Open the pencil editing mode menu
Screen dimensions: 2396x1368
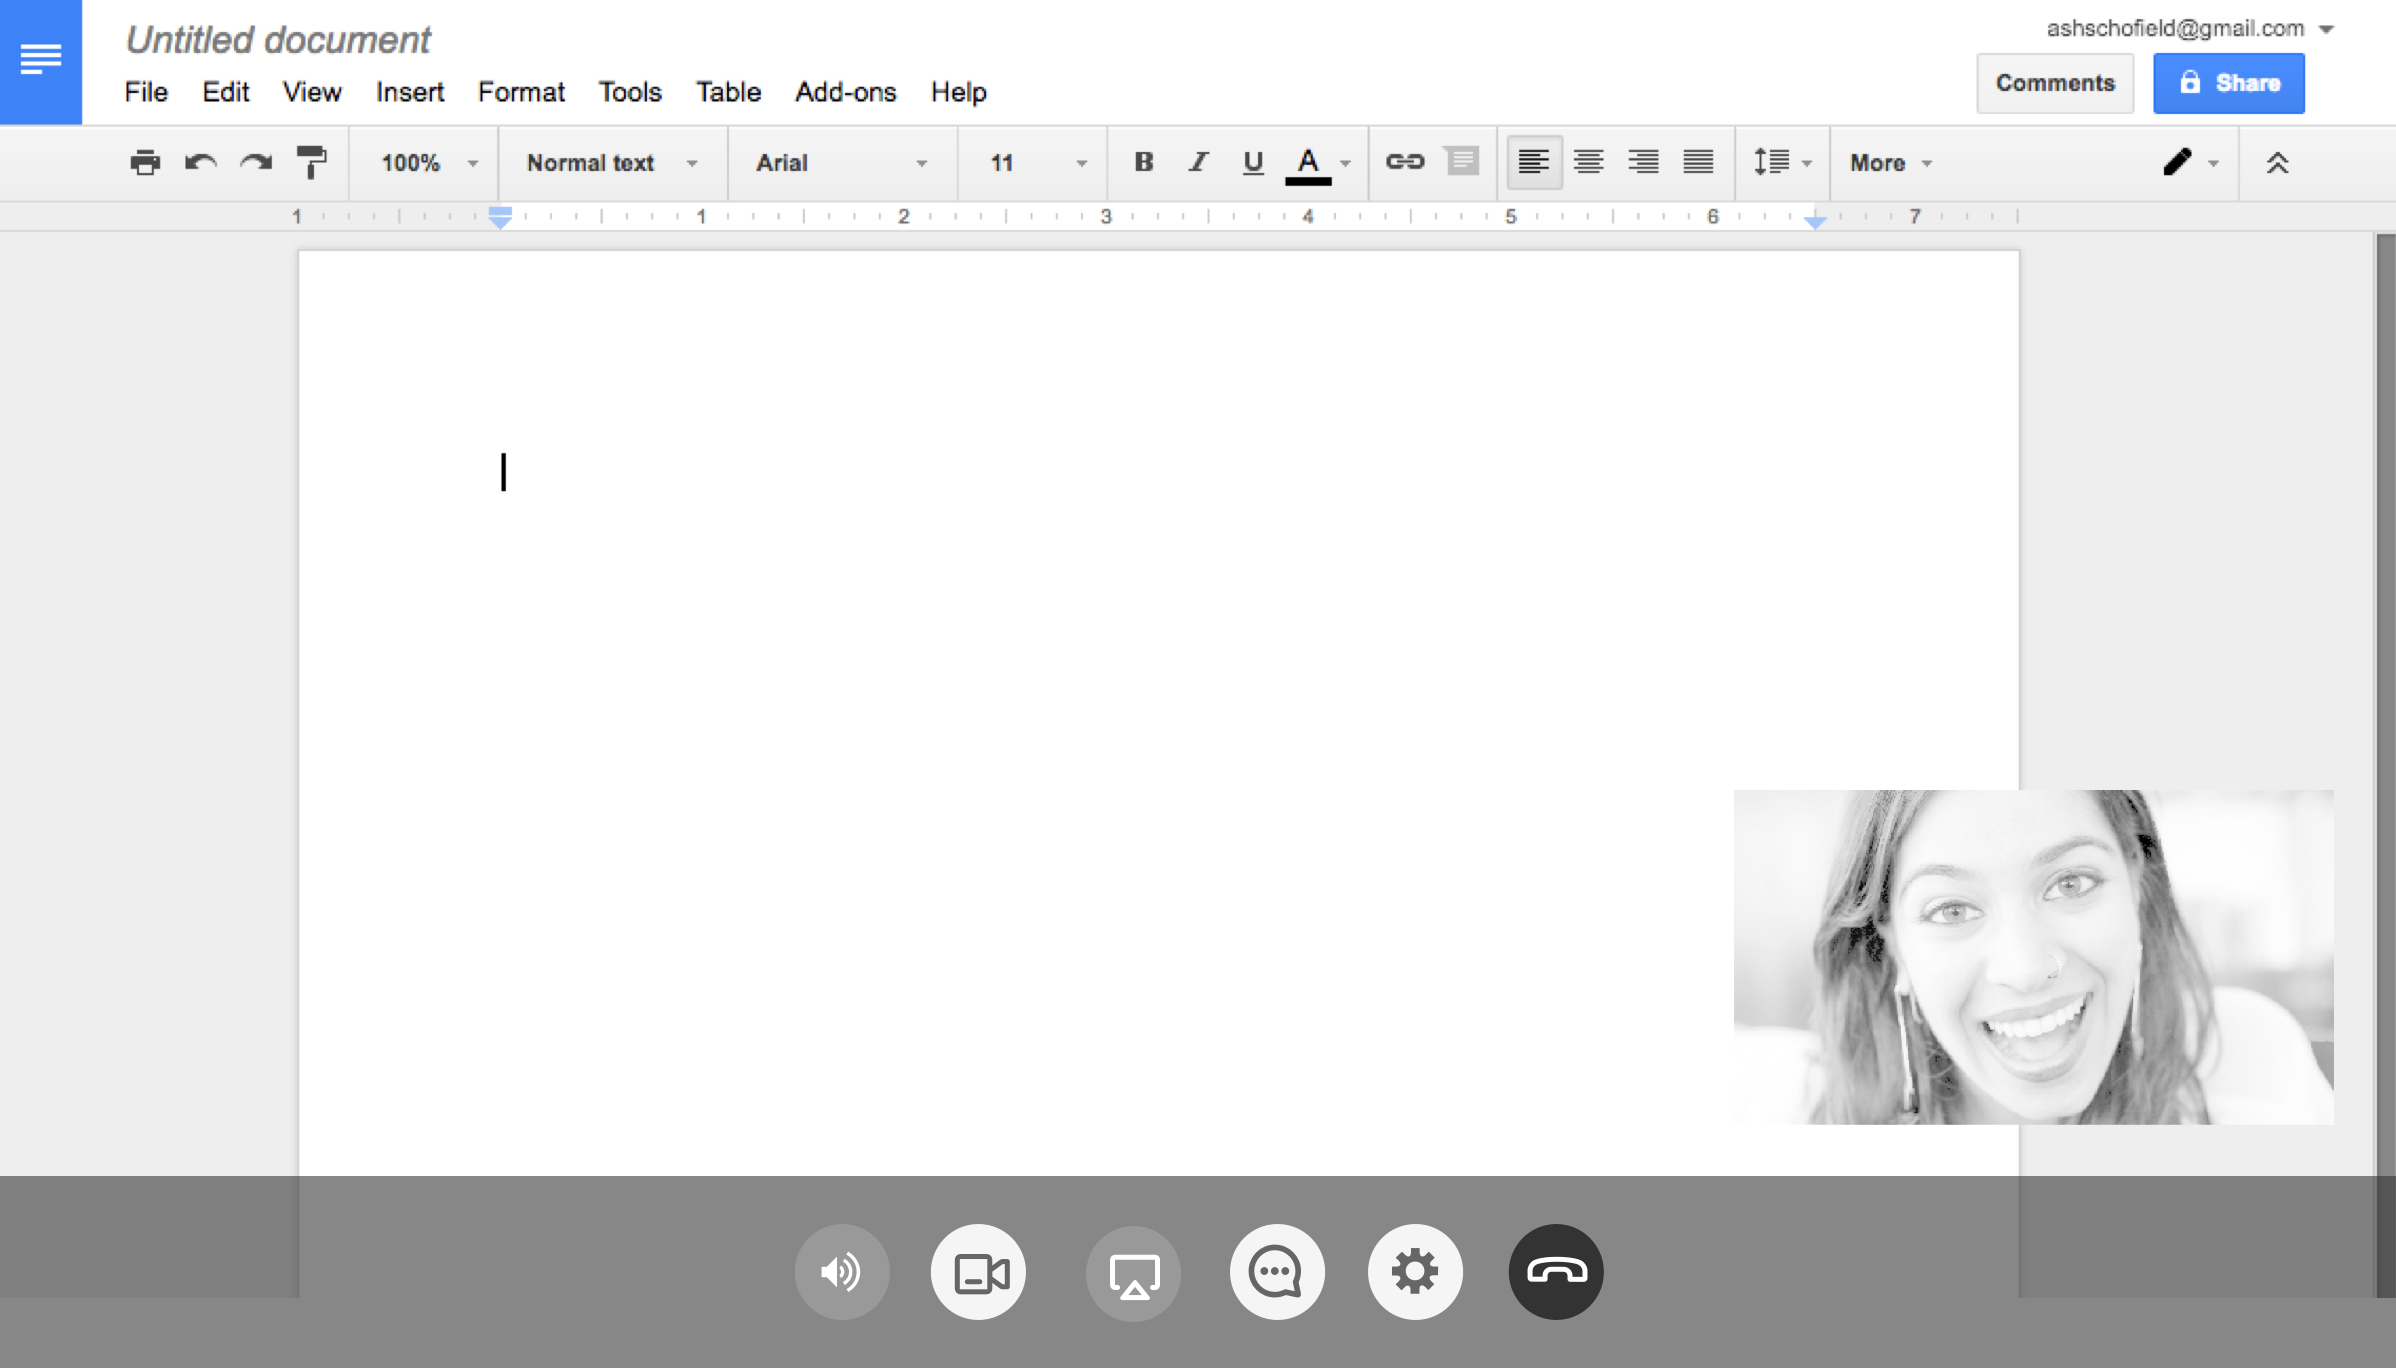pyautogui.click(x=2190, y=162)
